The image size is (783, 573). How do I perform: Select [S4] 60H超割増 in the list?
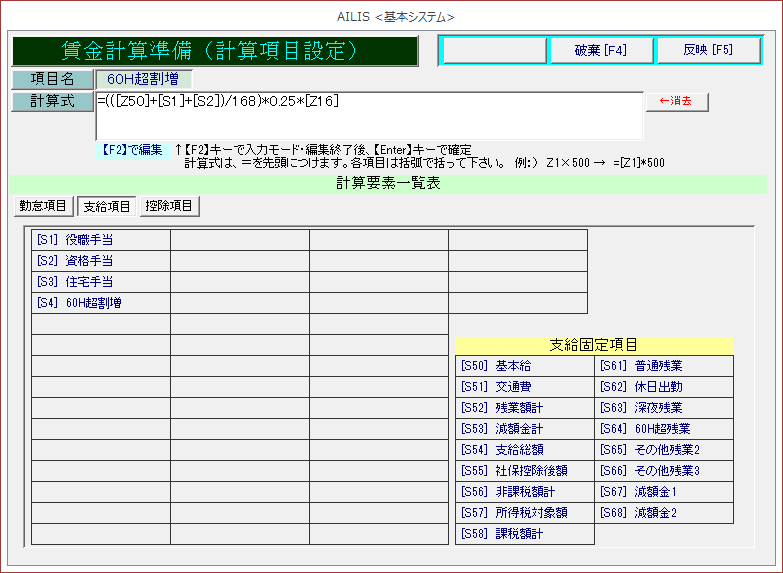101,303
